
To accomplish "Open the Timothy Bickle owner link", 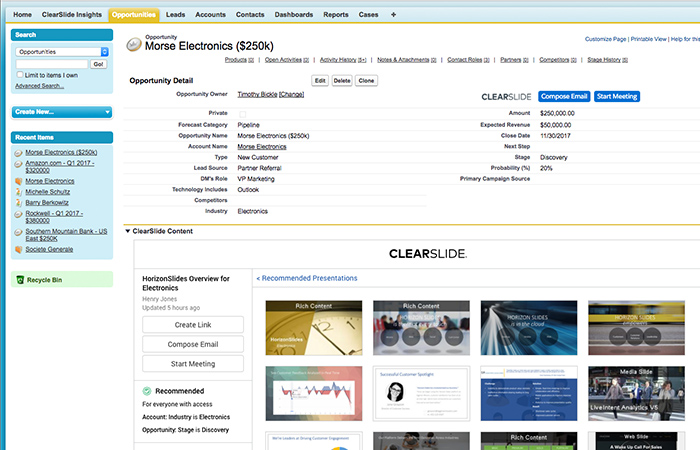I will [x=257, y=95].
